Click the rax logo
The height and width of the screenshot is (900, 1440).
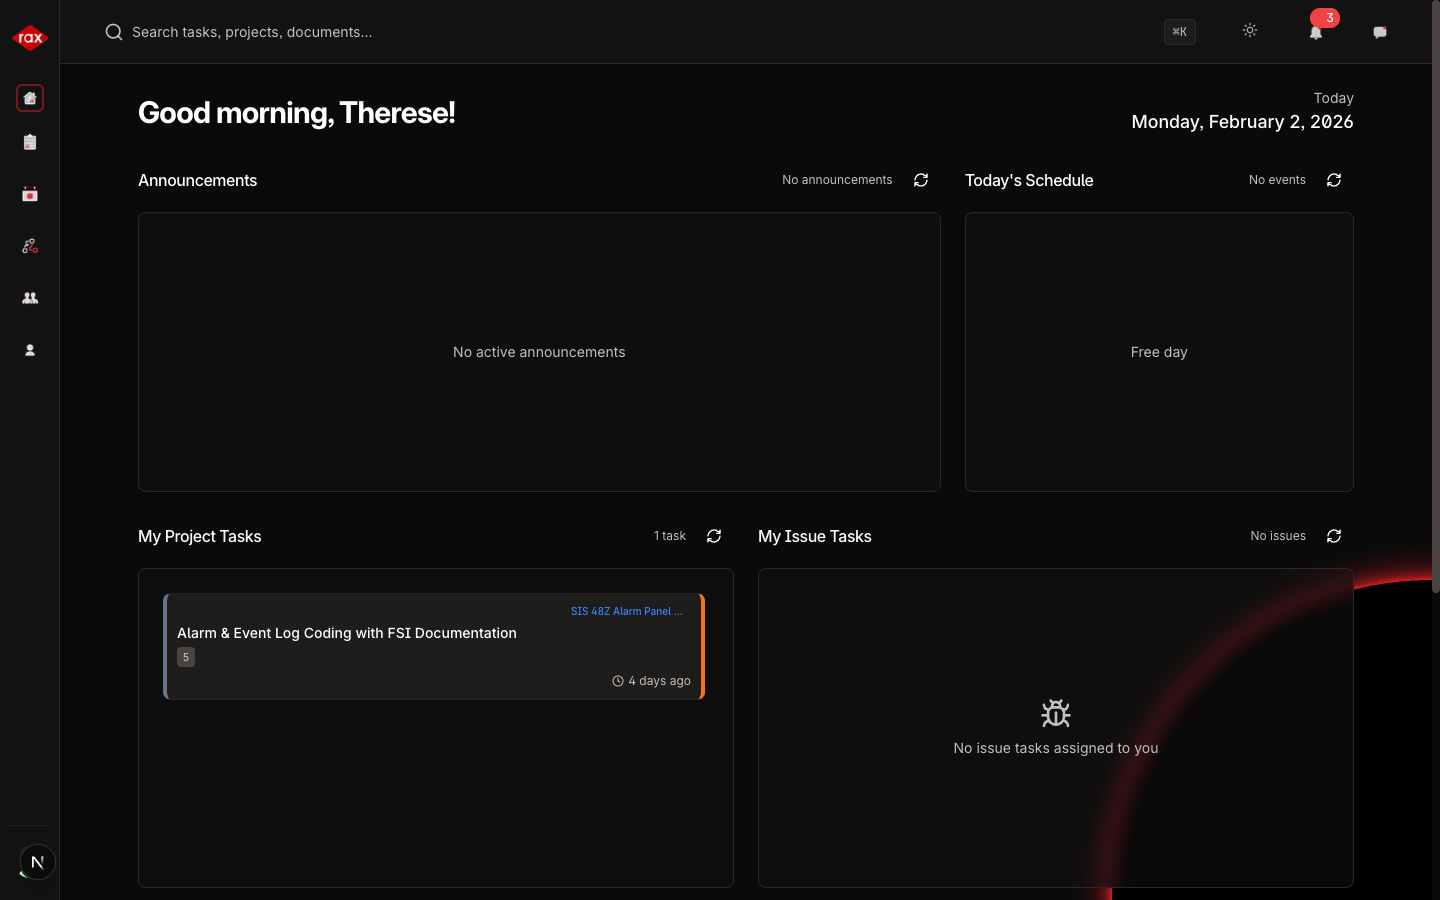point(30,38)
